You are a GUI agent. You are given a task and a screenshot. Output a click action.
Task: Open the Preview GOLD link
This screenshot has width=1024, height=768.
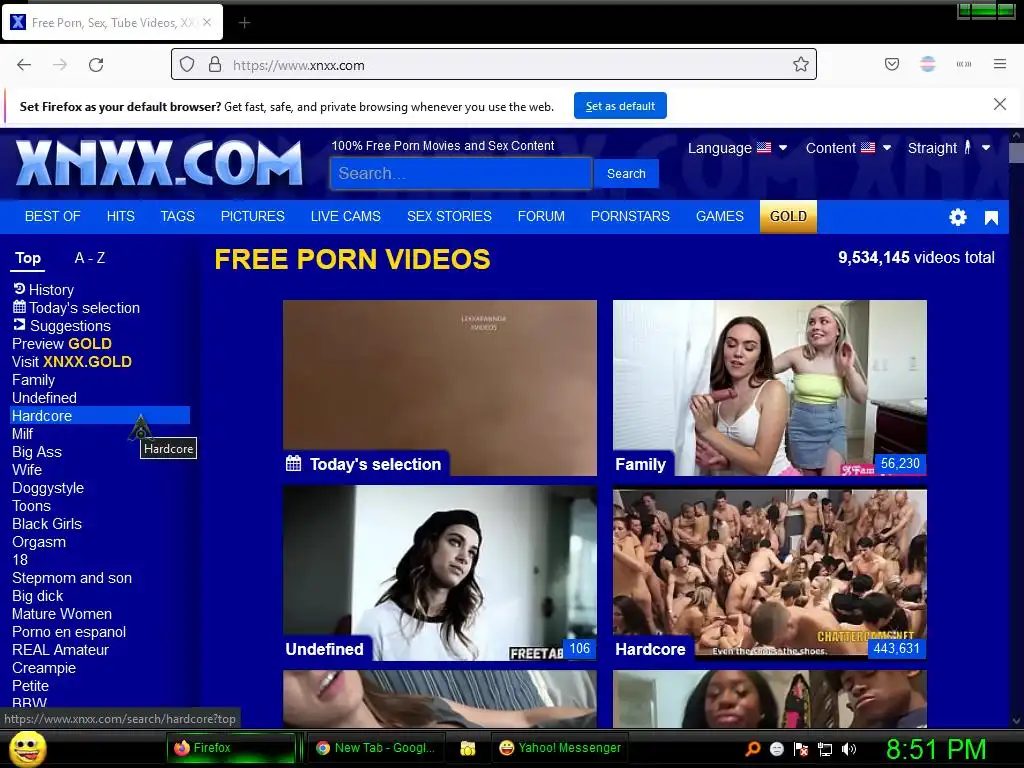pyautogui.click(x=61, y=344)
